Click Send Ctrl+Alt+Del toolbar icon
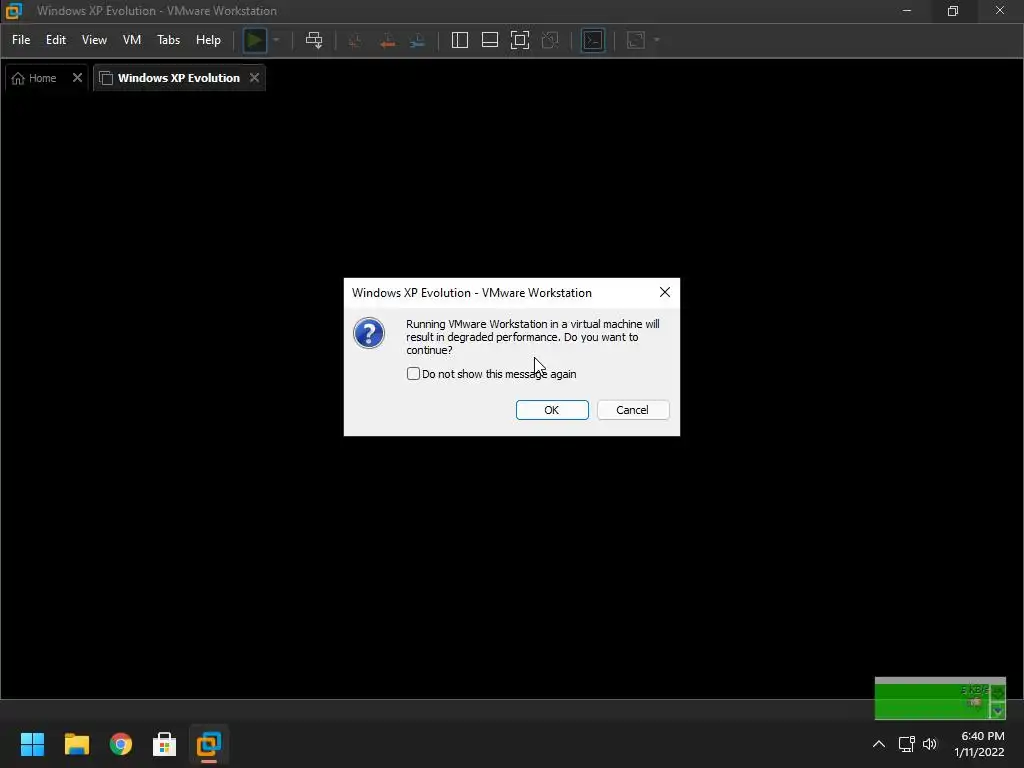Screen dimensions: 1024x768 pos(314,40)
